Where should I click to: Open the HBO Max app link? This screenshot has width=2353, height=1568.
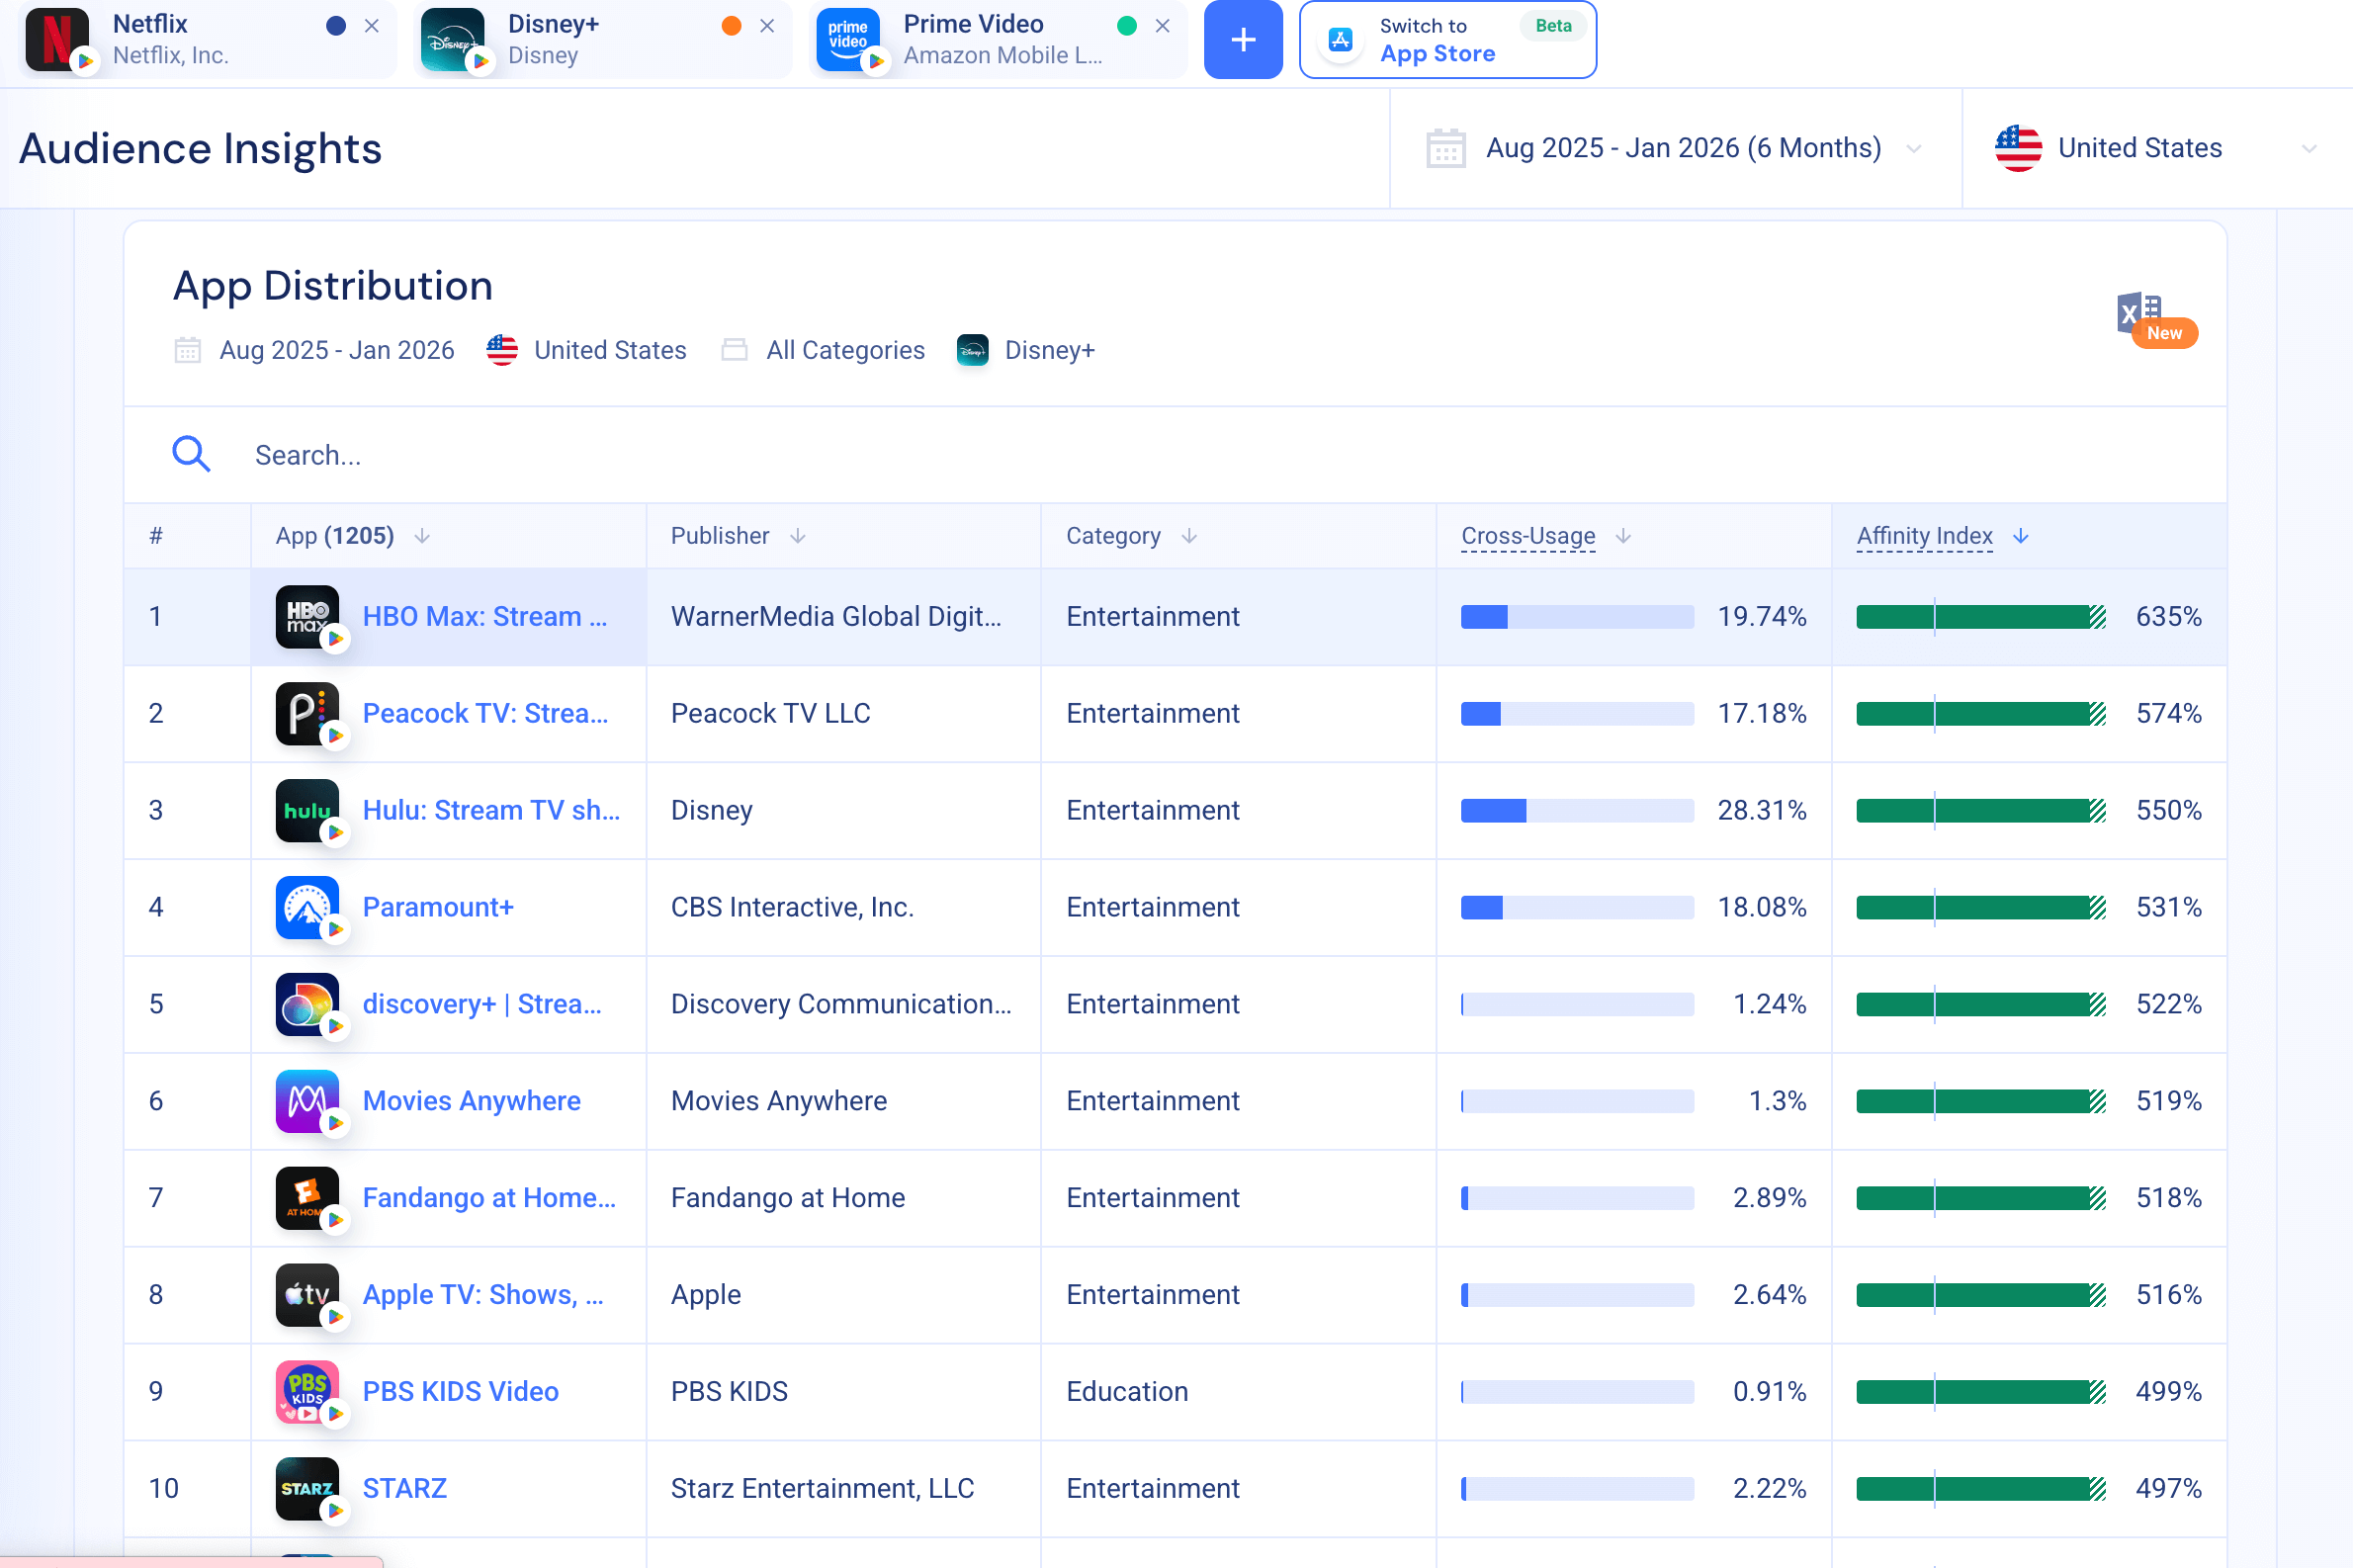485,616
